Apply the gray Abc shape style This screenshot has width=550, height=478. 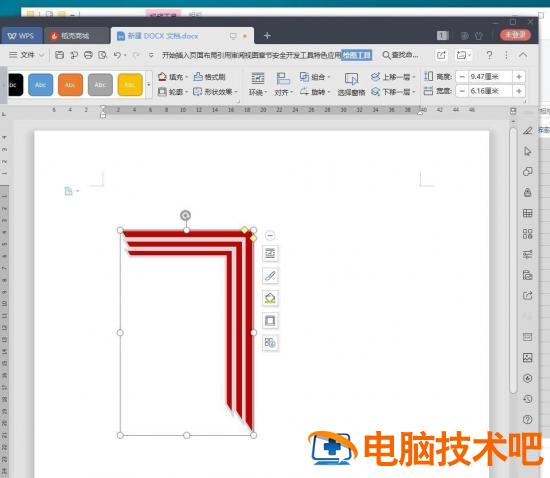[x=100, y=85]
